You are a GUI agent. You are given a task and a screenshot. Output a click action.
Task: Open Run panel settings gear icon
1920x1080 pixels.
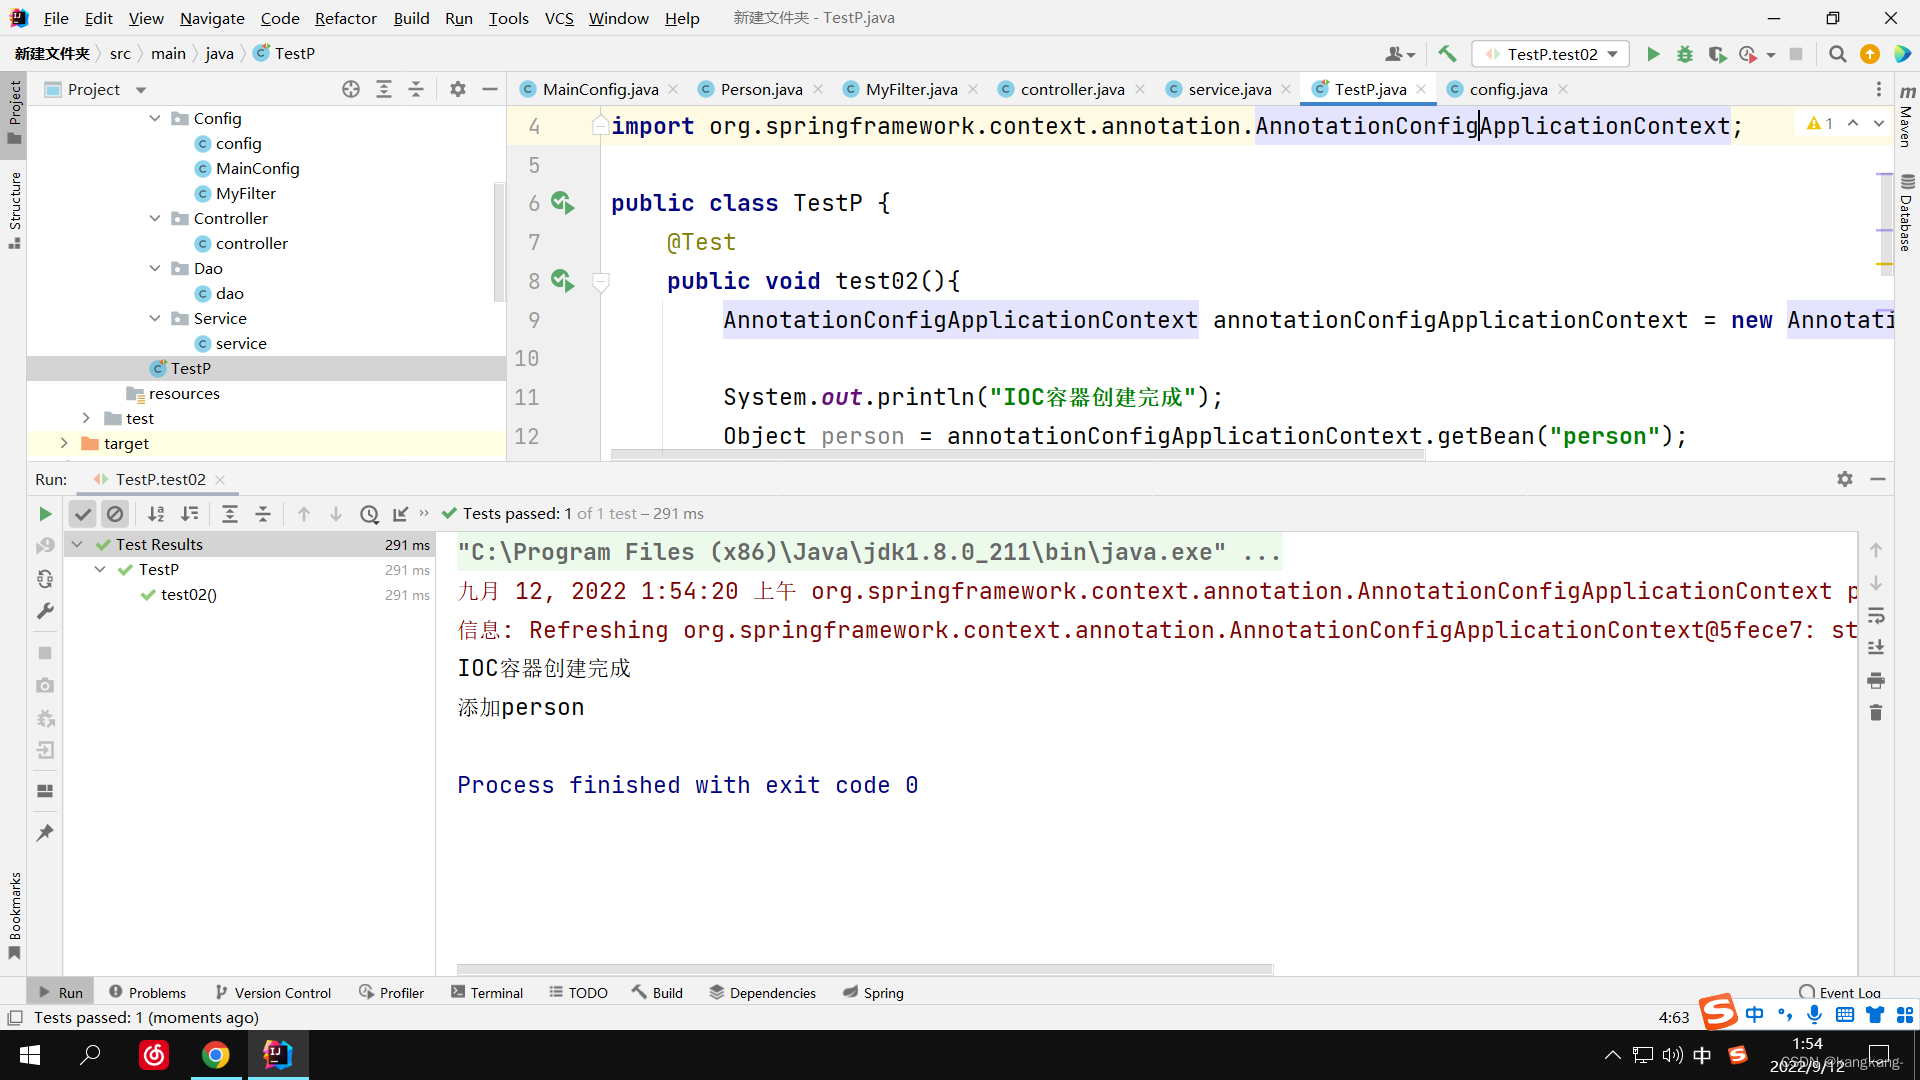(1845, 479)
